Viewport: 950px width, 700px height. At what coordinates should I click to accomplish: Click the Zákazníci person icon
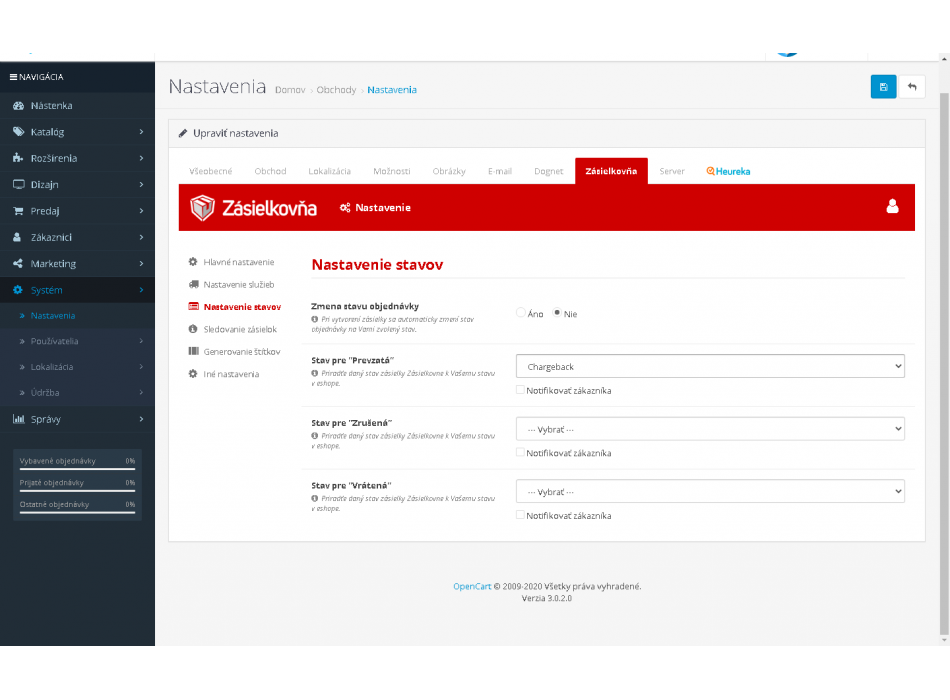click(x=18, y=237)
